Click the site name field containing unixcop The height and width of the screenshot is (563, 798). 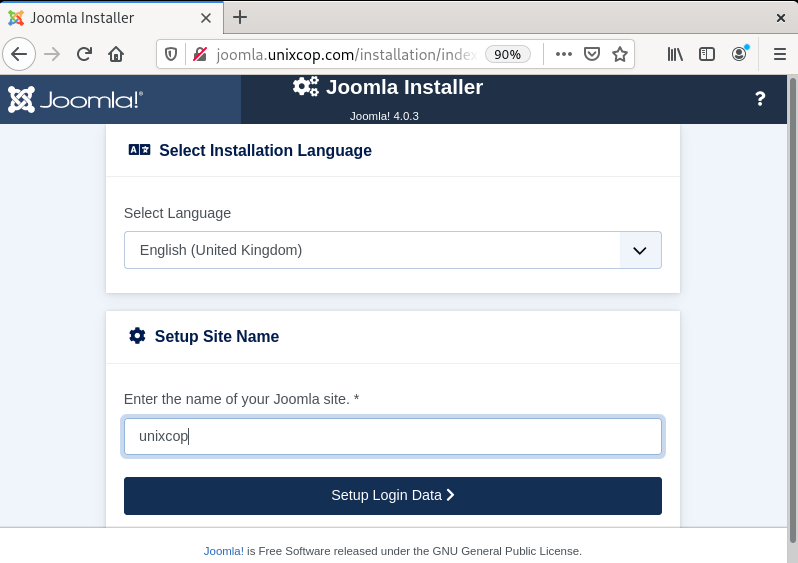(x=392, y=436)
